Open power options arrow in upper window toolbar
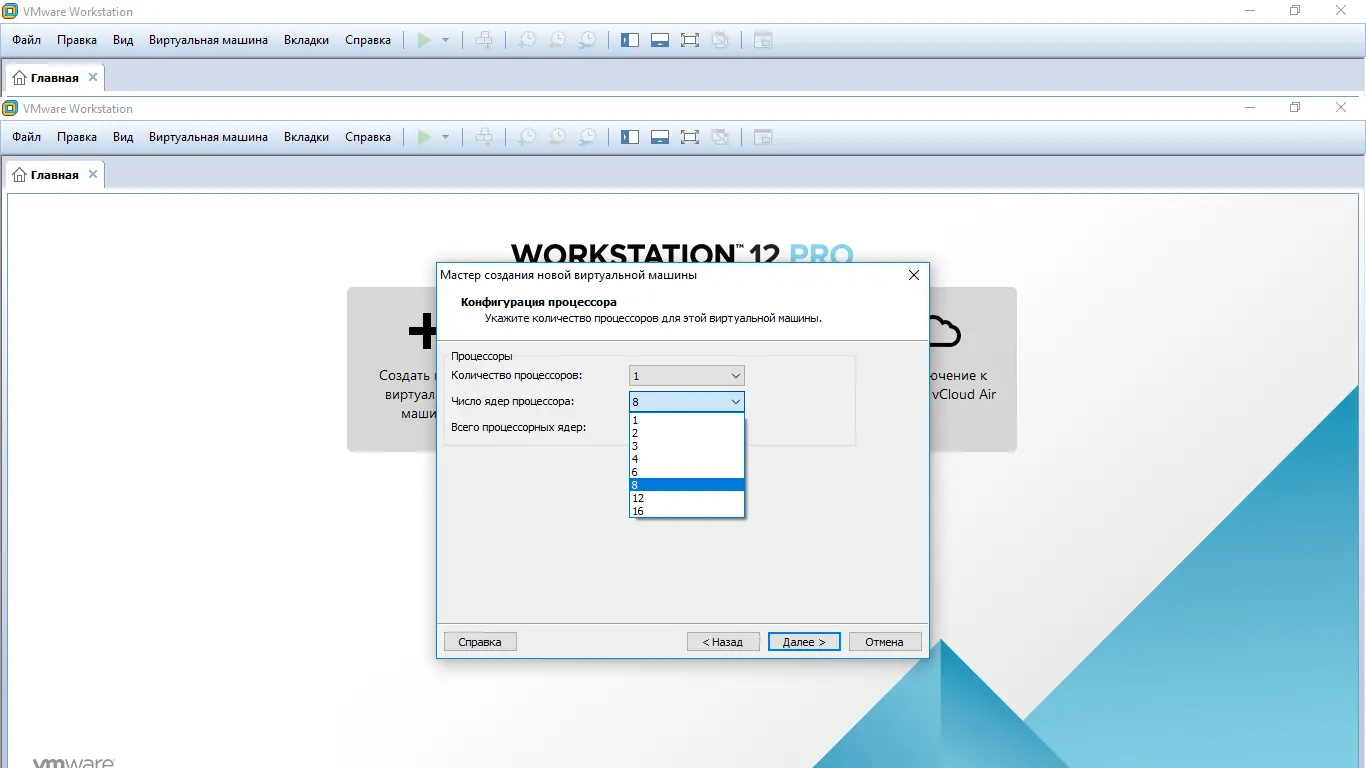The width and height of the screenshot is (1366, 768). (x=445, y=41)
